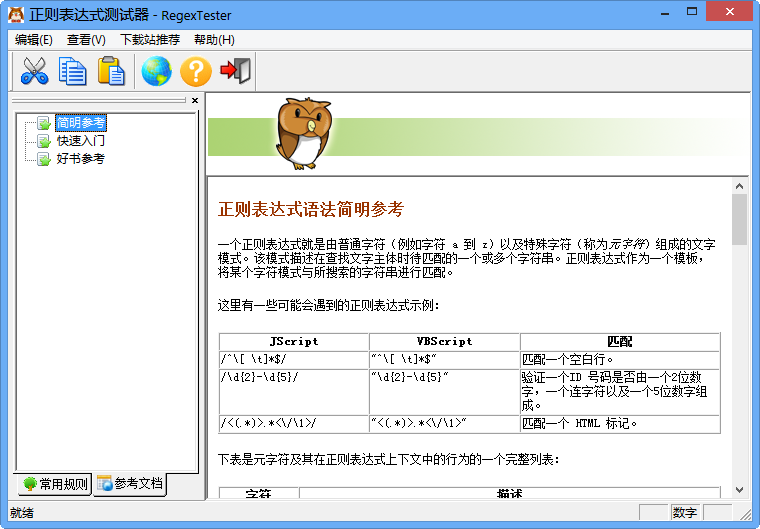
Task: Click the scrollbar down arrow in document
Action: click(x=739, y=490)
